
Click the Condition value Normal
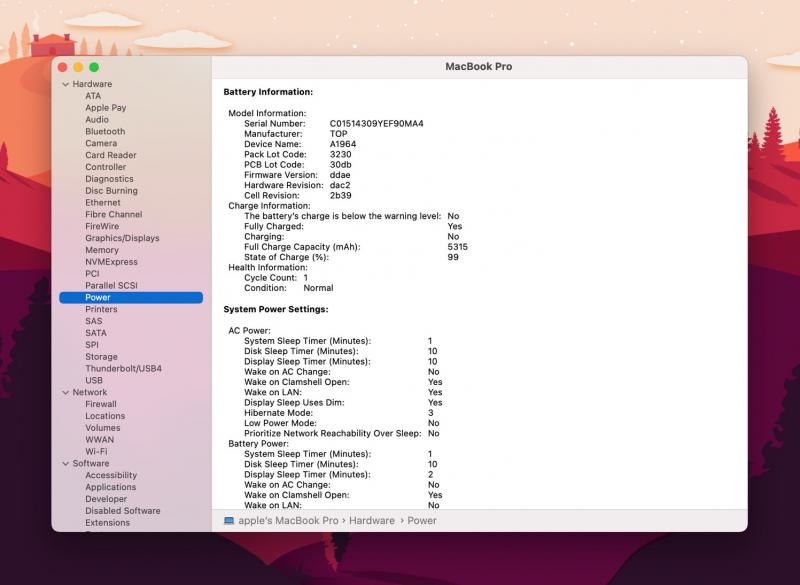[x=318, y=288]
